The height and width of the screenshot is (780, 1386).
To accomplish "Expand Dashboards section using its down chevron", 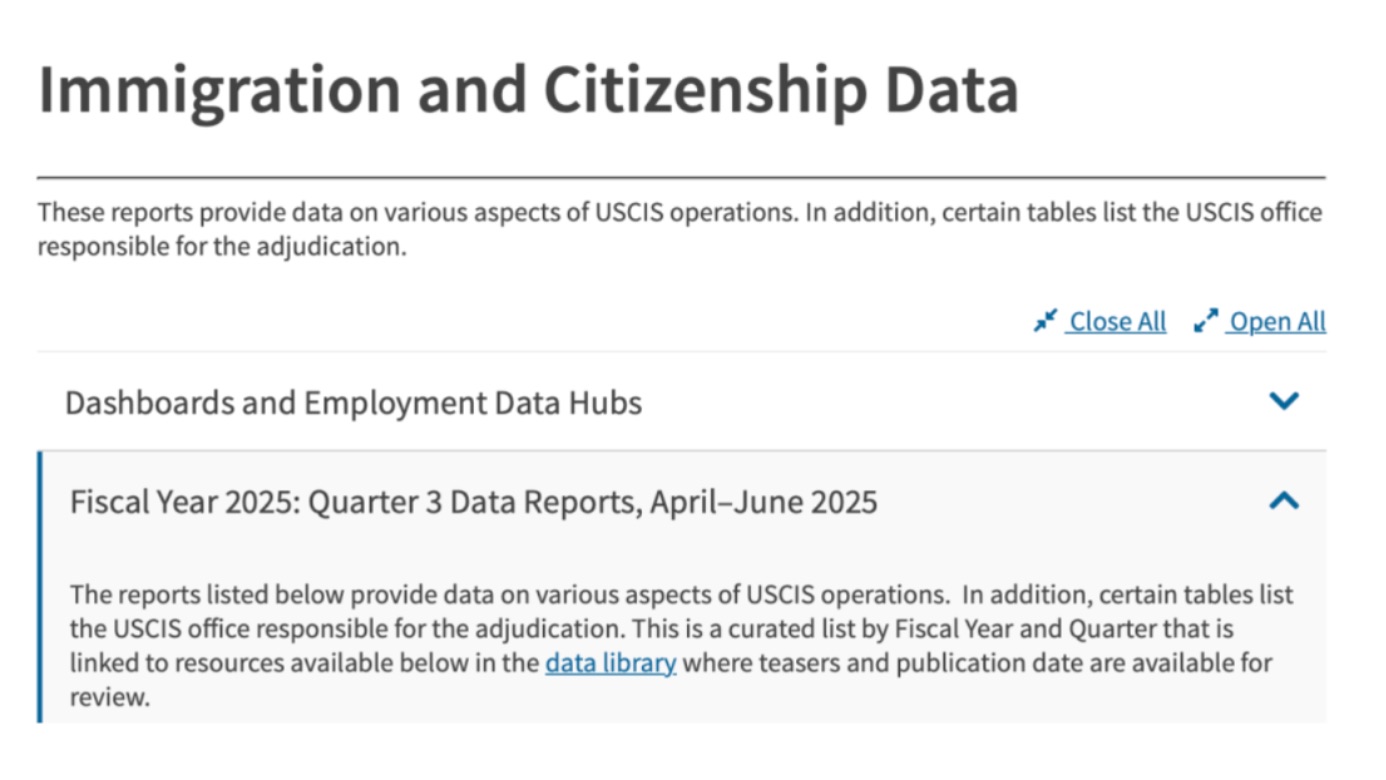I will 1283,401.
